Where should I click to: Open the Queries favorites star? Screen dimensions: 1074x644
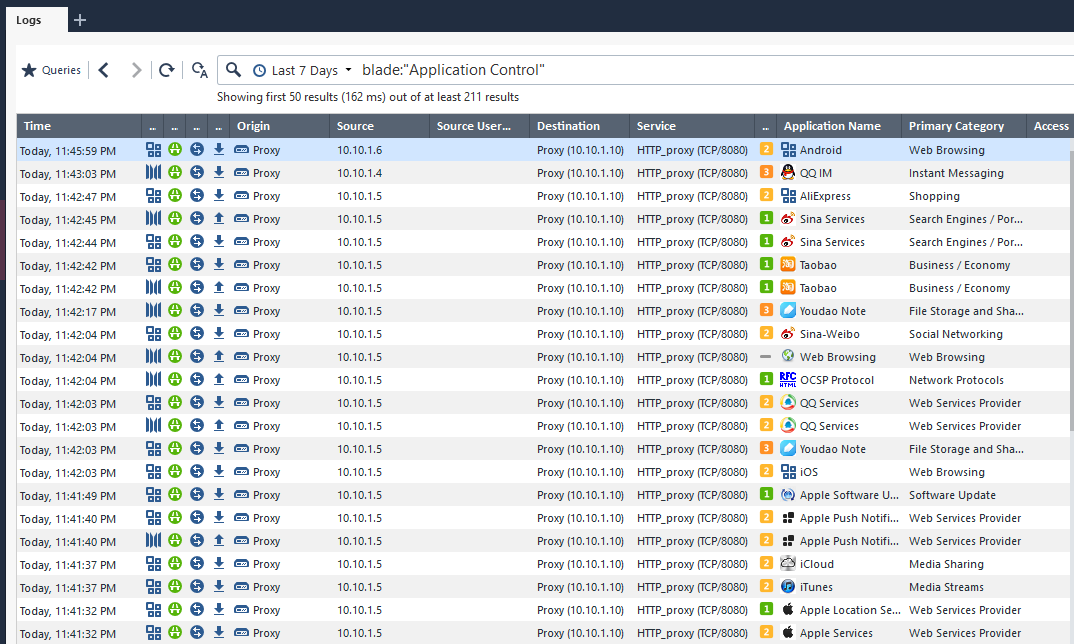click(29, 70)
